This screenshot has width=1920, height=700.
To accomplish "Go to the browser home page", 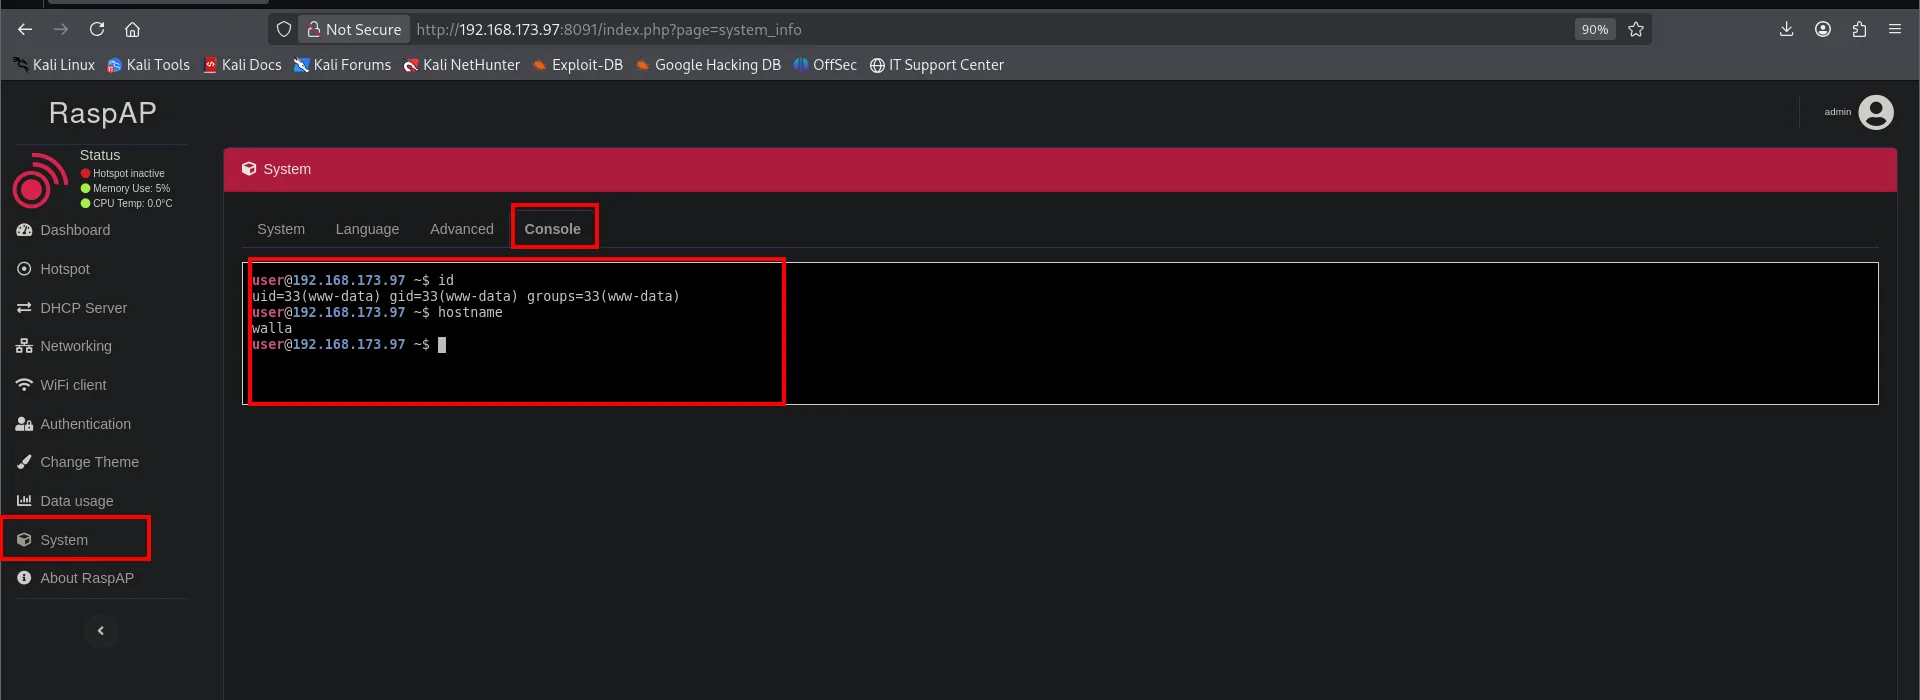I will pyautogui.click(x=132, y=30).
